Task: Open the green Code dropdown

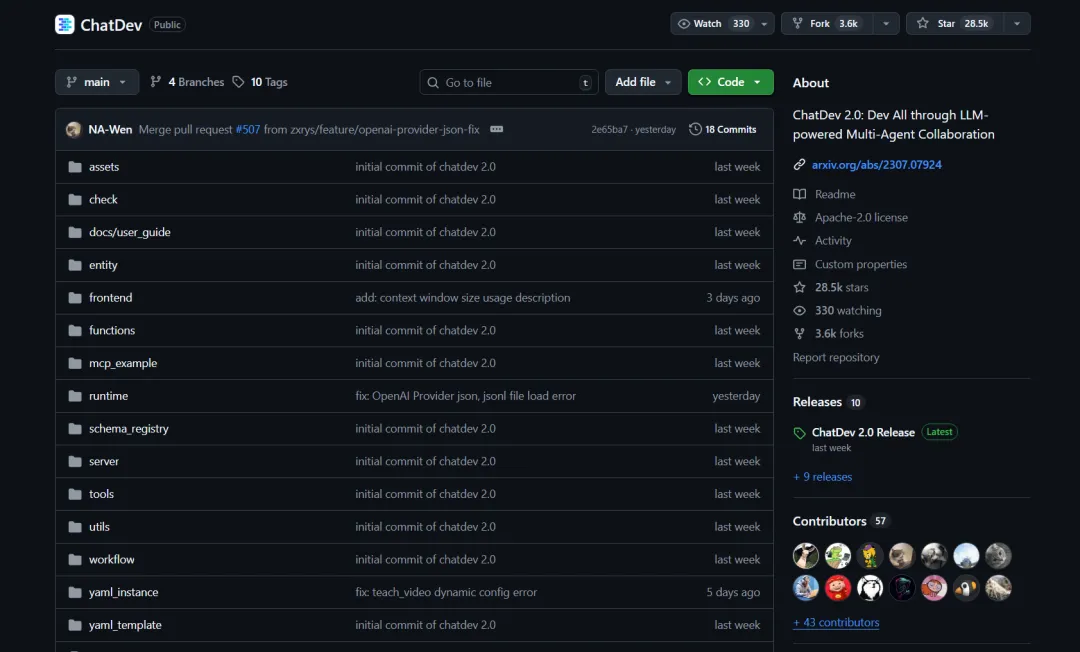Action: [731, 82]
